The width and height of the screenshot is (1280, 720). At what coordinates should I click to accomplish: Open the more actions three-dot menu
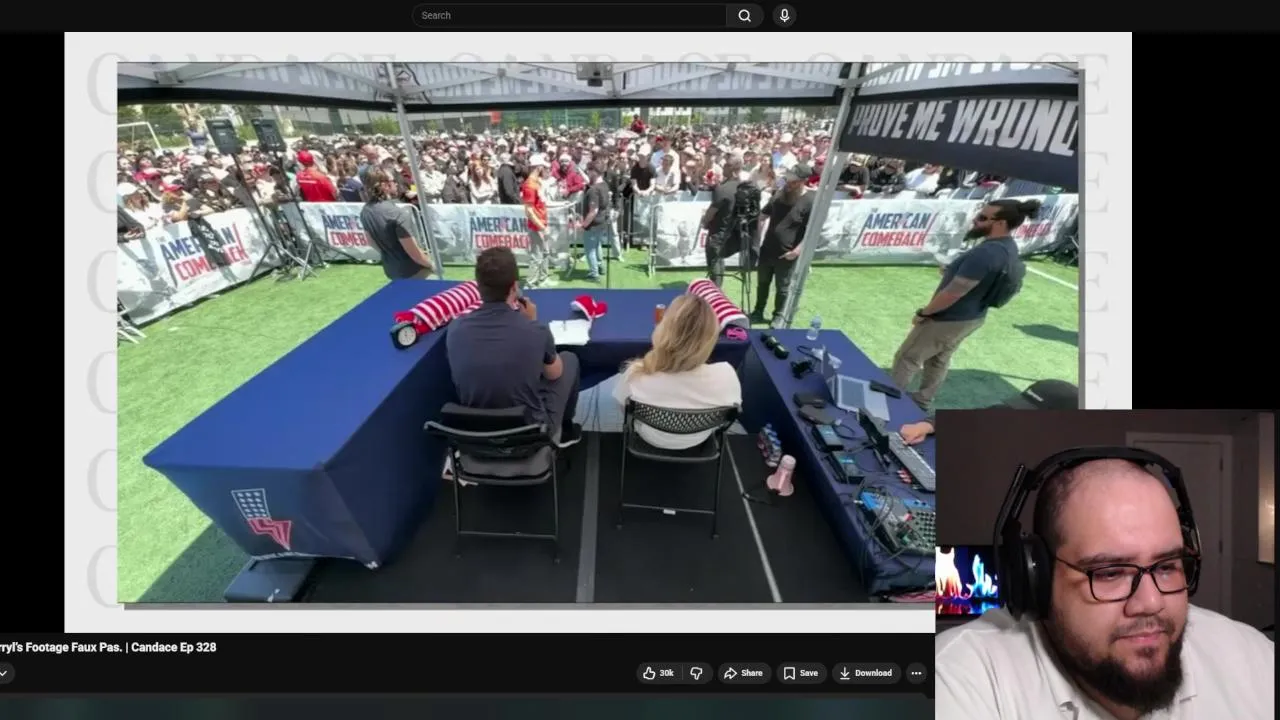pyautogui.click(x=915, y=673)
